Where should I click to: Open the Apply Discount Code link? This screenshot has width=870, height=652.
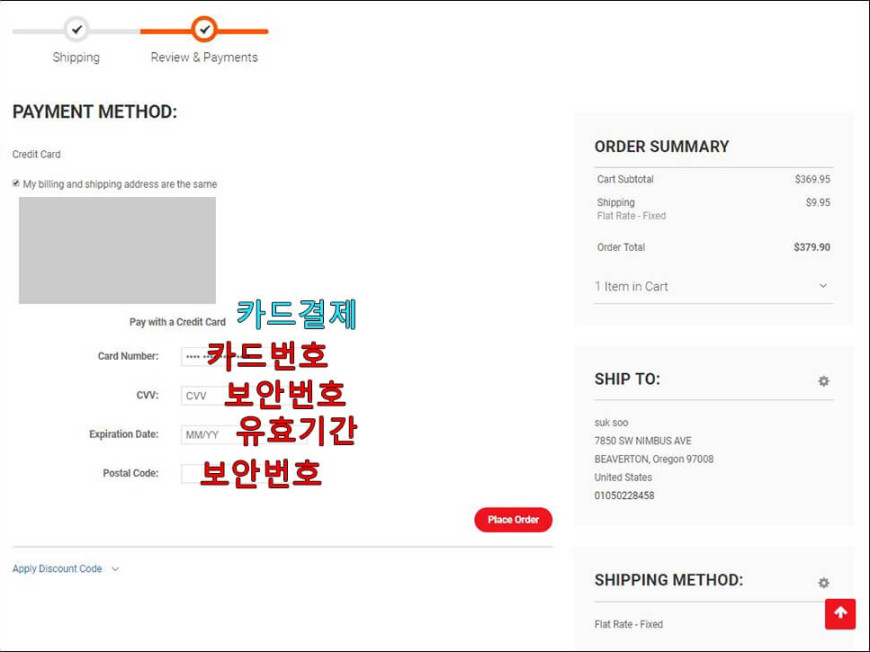(x=57, y=568)
